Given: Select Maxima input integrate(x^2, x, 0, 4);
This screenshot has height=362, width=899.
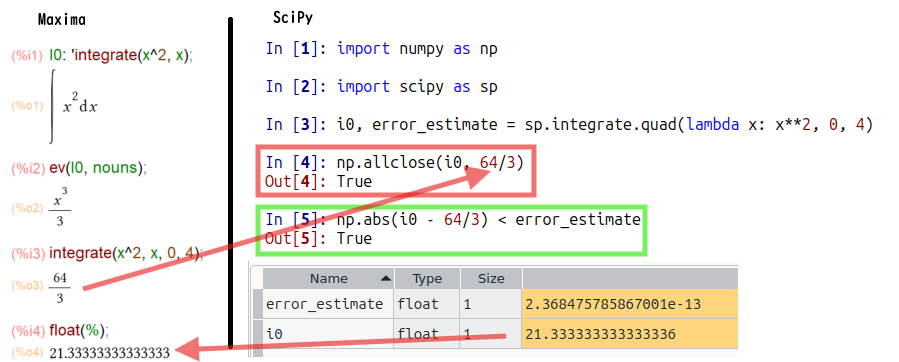Looking at the screenshot, I should tap(126, 253).
